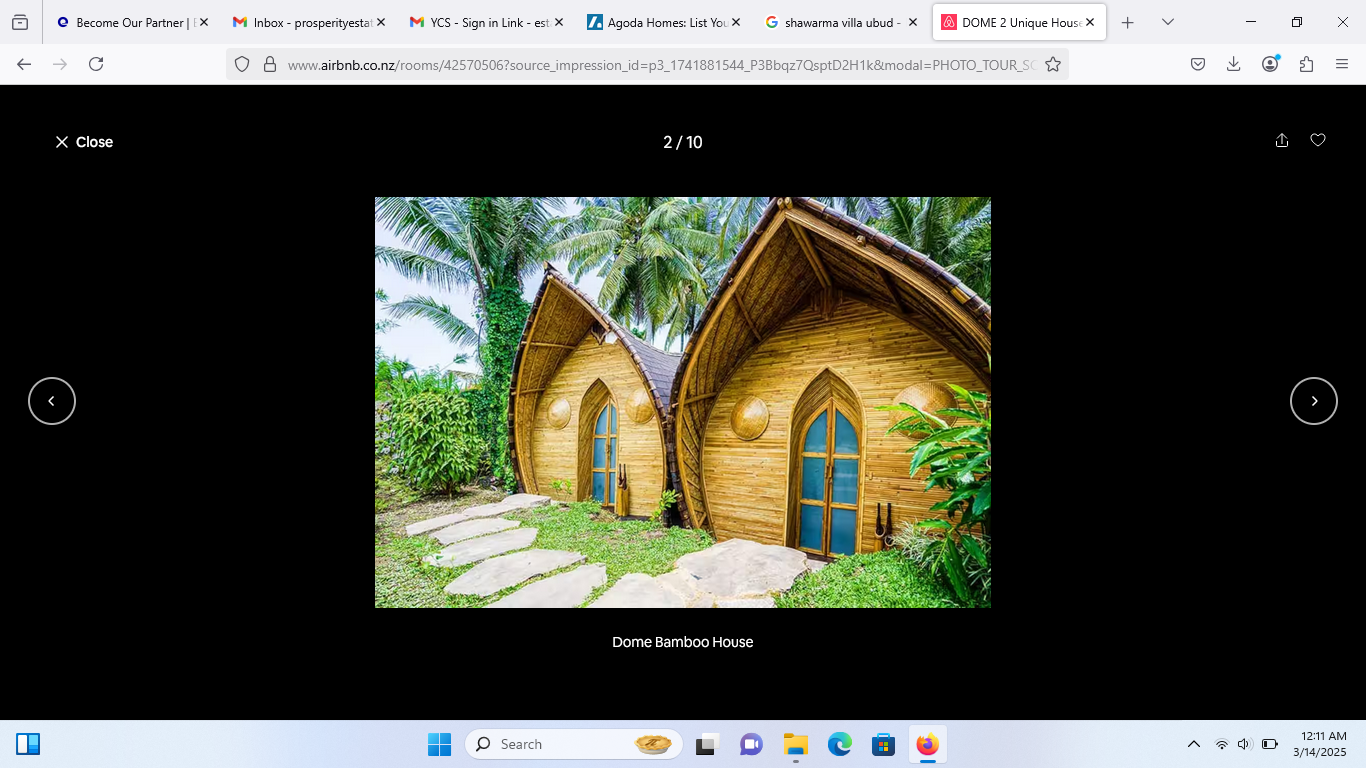
Task: Open the Firefox account menu
Action: tap(1270, 64)
